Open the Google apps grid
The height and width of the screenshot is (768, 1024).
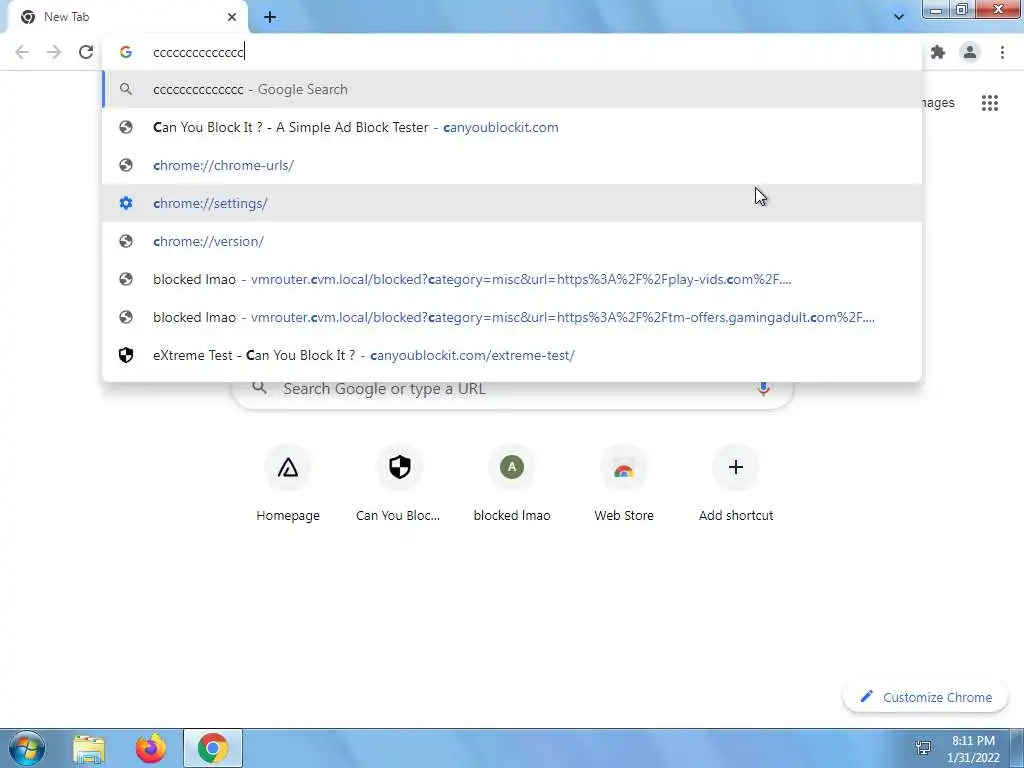pyautogui.click(x=989, y=103)
